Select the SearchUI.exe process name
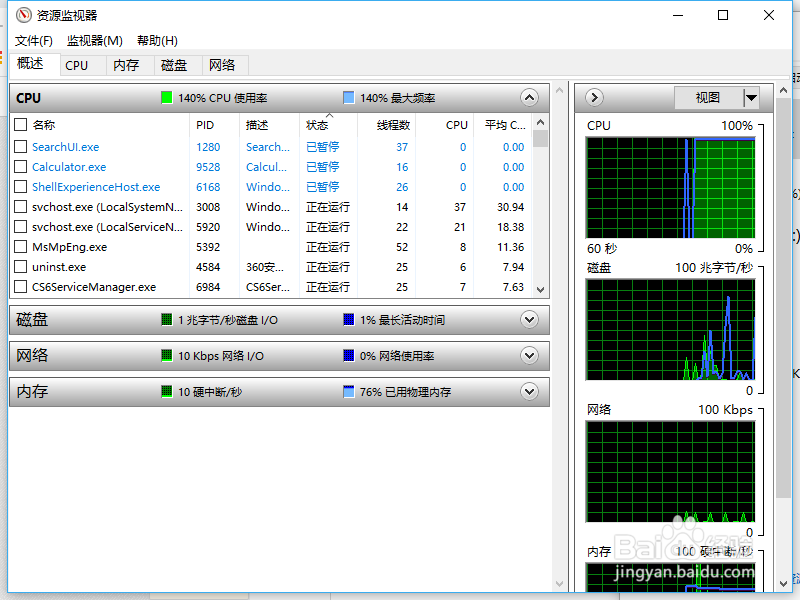The image size is (800, 600). point(65,147)
